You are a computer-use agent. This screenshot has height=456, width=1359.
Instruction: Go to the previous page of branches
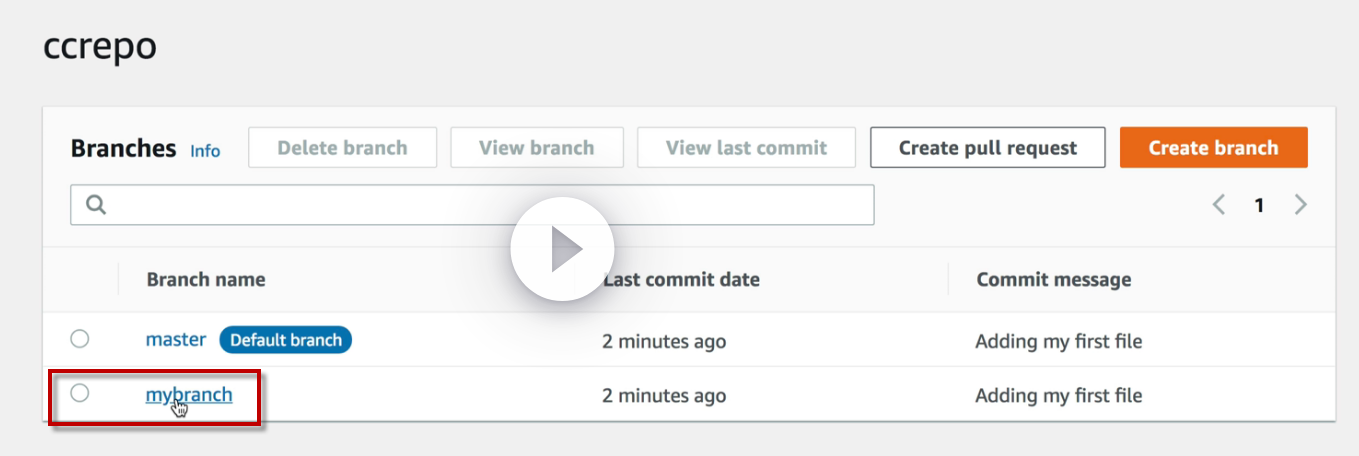pyautogui.click(x=1219, y=205)
